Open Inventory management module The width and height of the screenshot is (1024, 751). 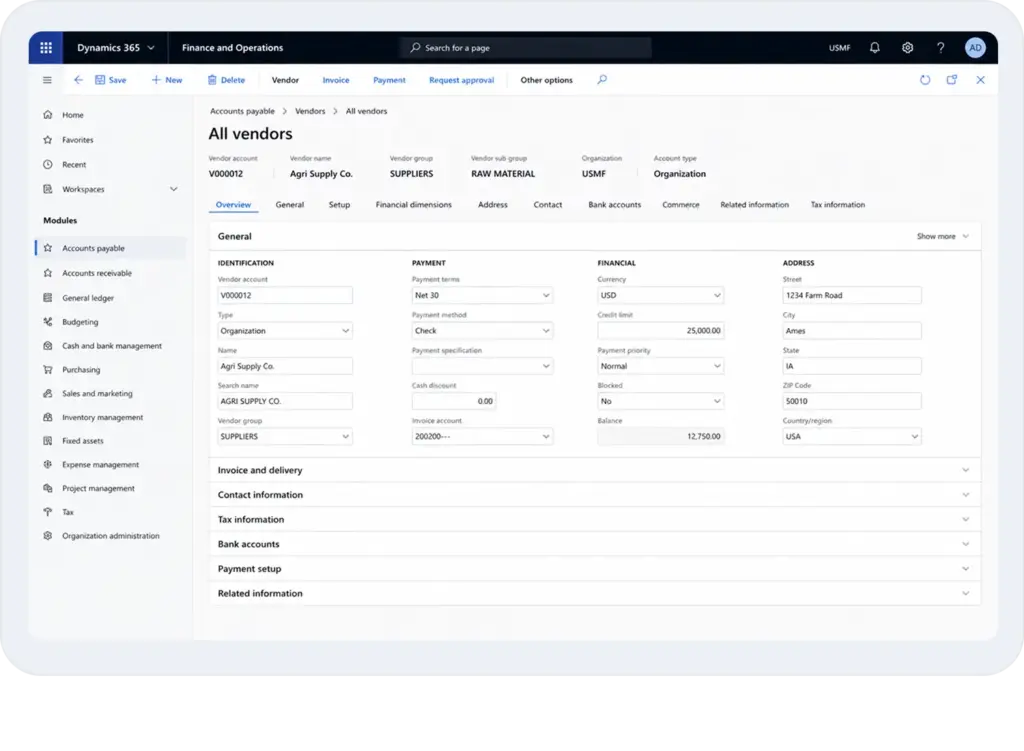102,417
